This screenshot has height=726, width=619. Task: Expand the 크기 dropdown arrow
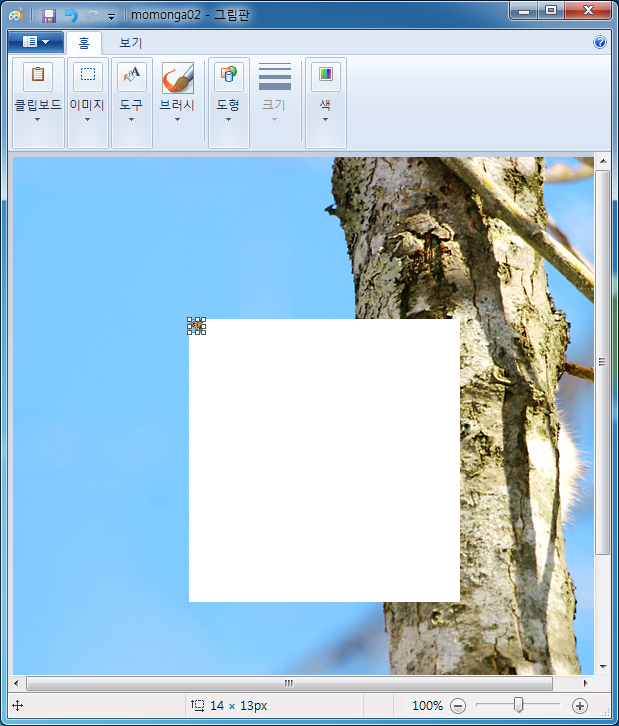click(274, 119)
